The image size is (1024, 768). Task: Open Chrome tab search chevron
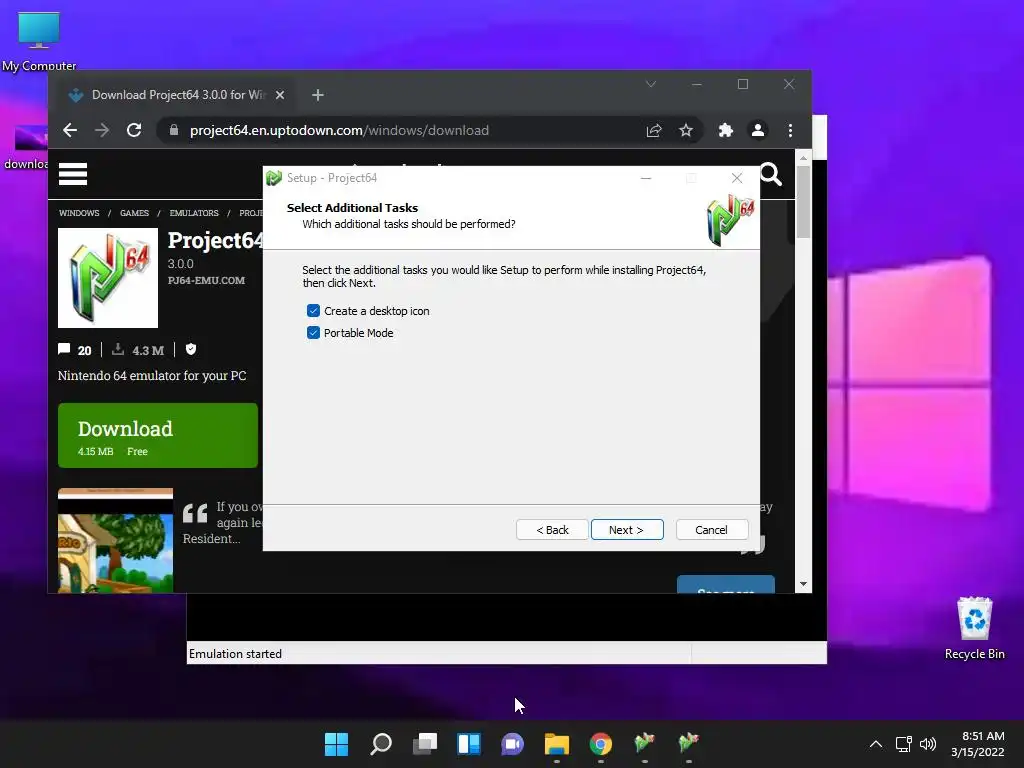coord(650,84)
